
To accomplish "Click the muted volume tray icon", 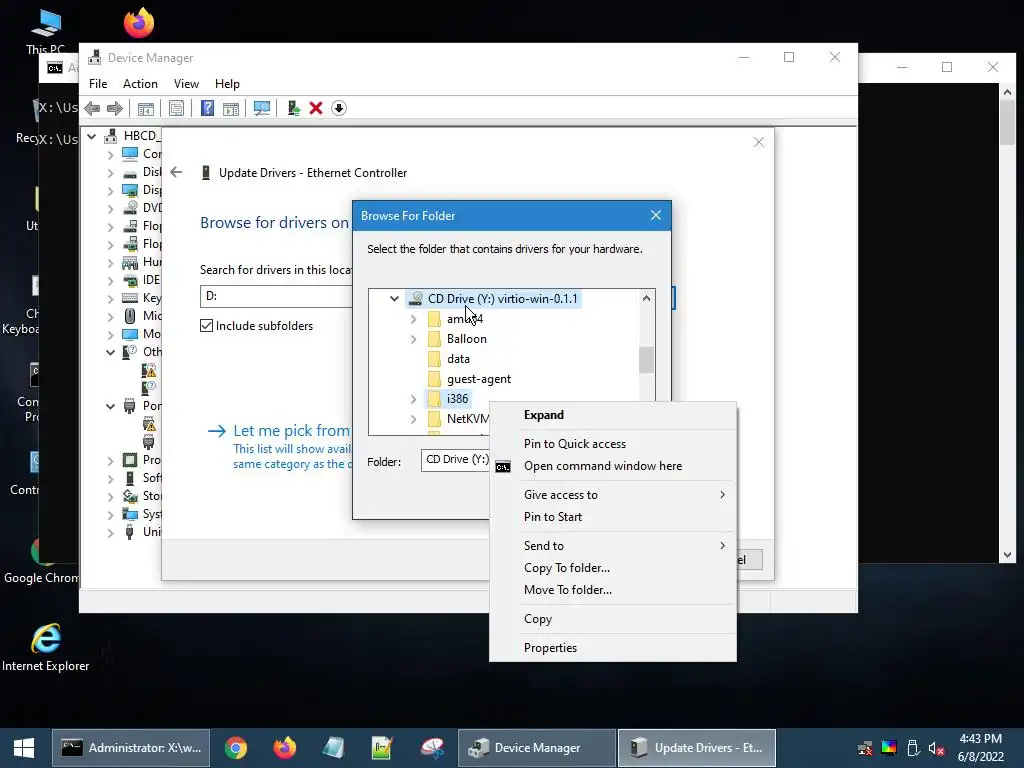I will coord(936,748).
